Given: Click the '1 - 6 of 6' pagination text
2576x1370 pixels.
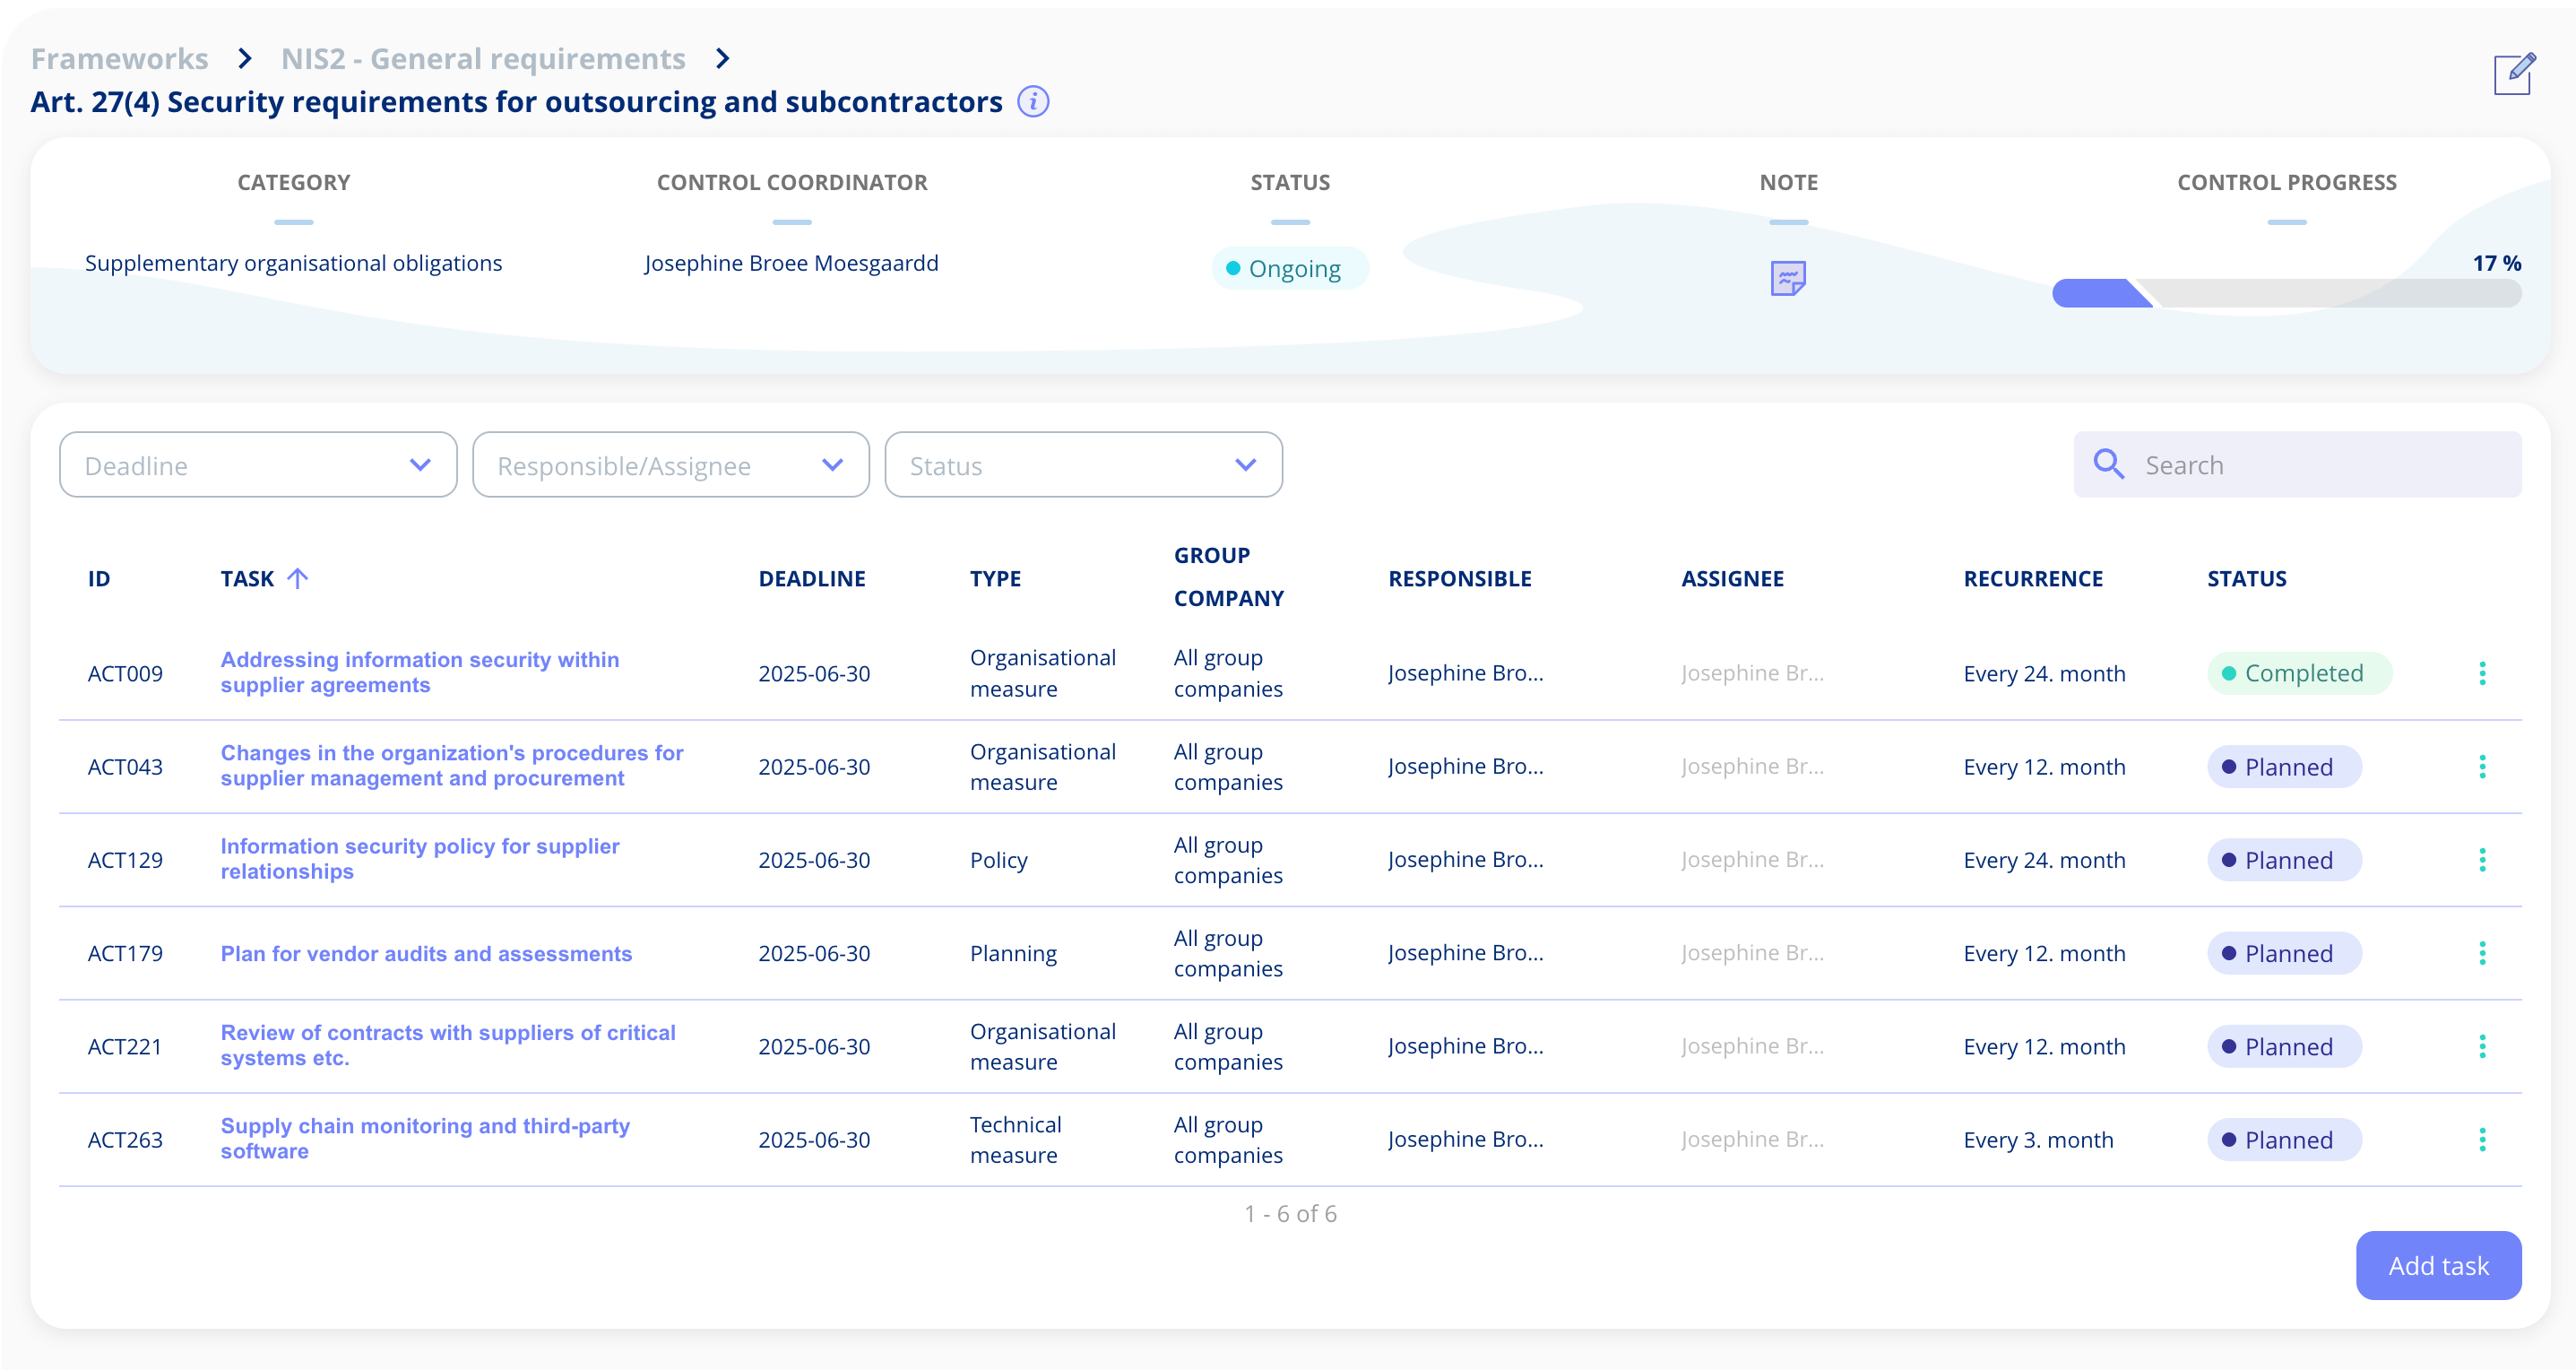Looking at the screenshot, I should (1290, 1213).
